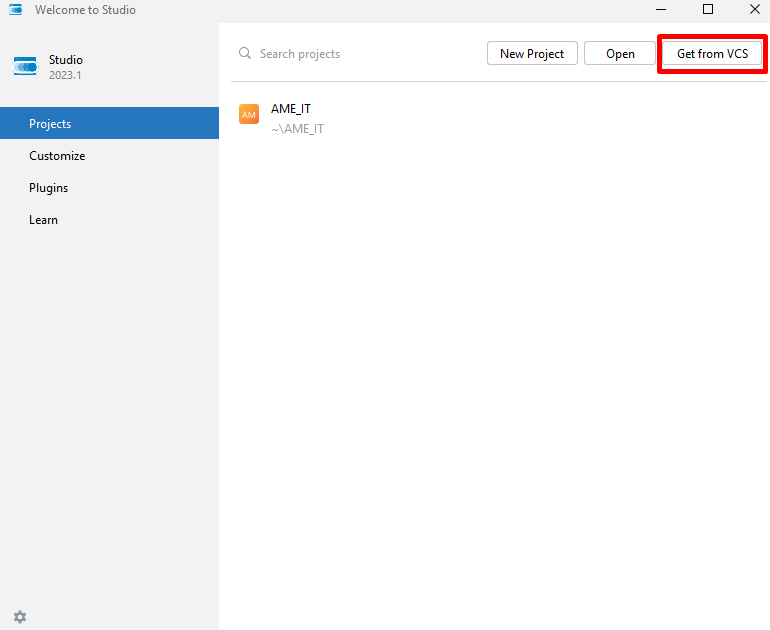This screenshot has height=630, width=770.
Task: Click the Studio app icon in title bar
Action: 16,10
